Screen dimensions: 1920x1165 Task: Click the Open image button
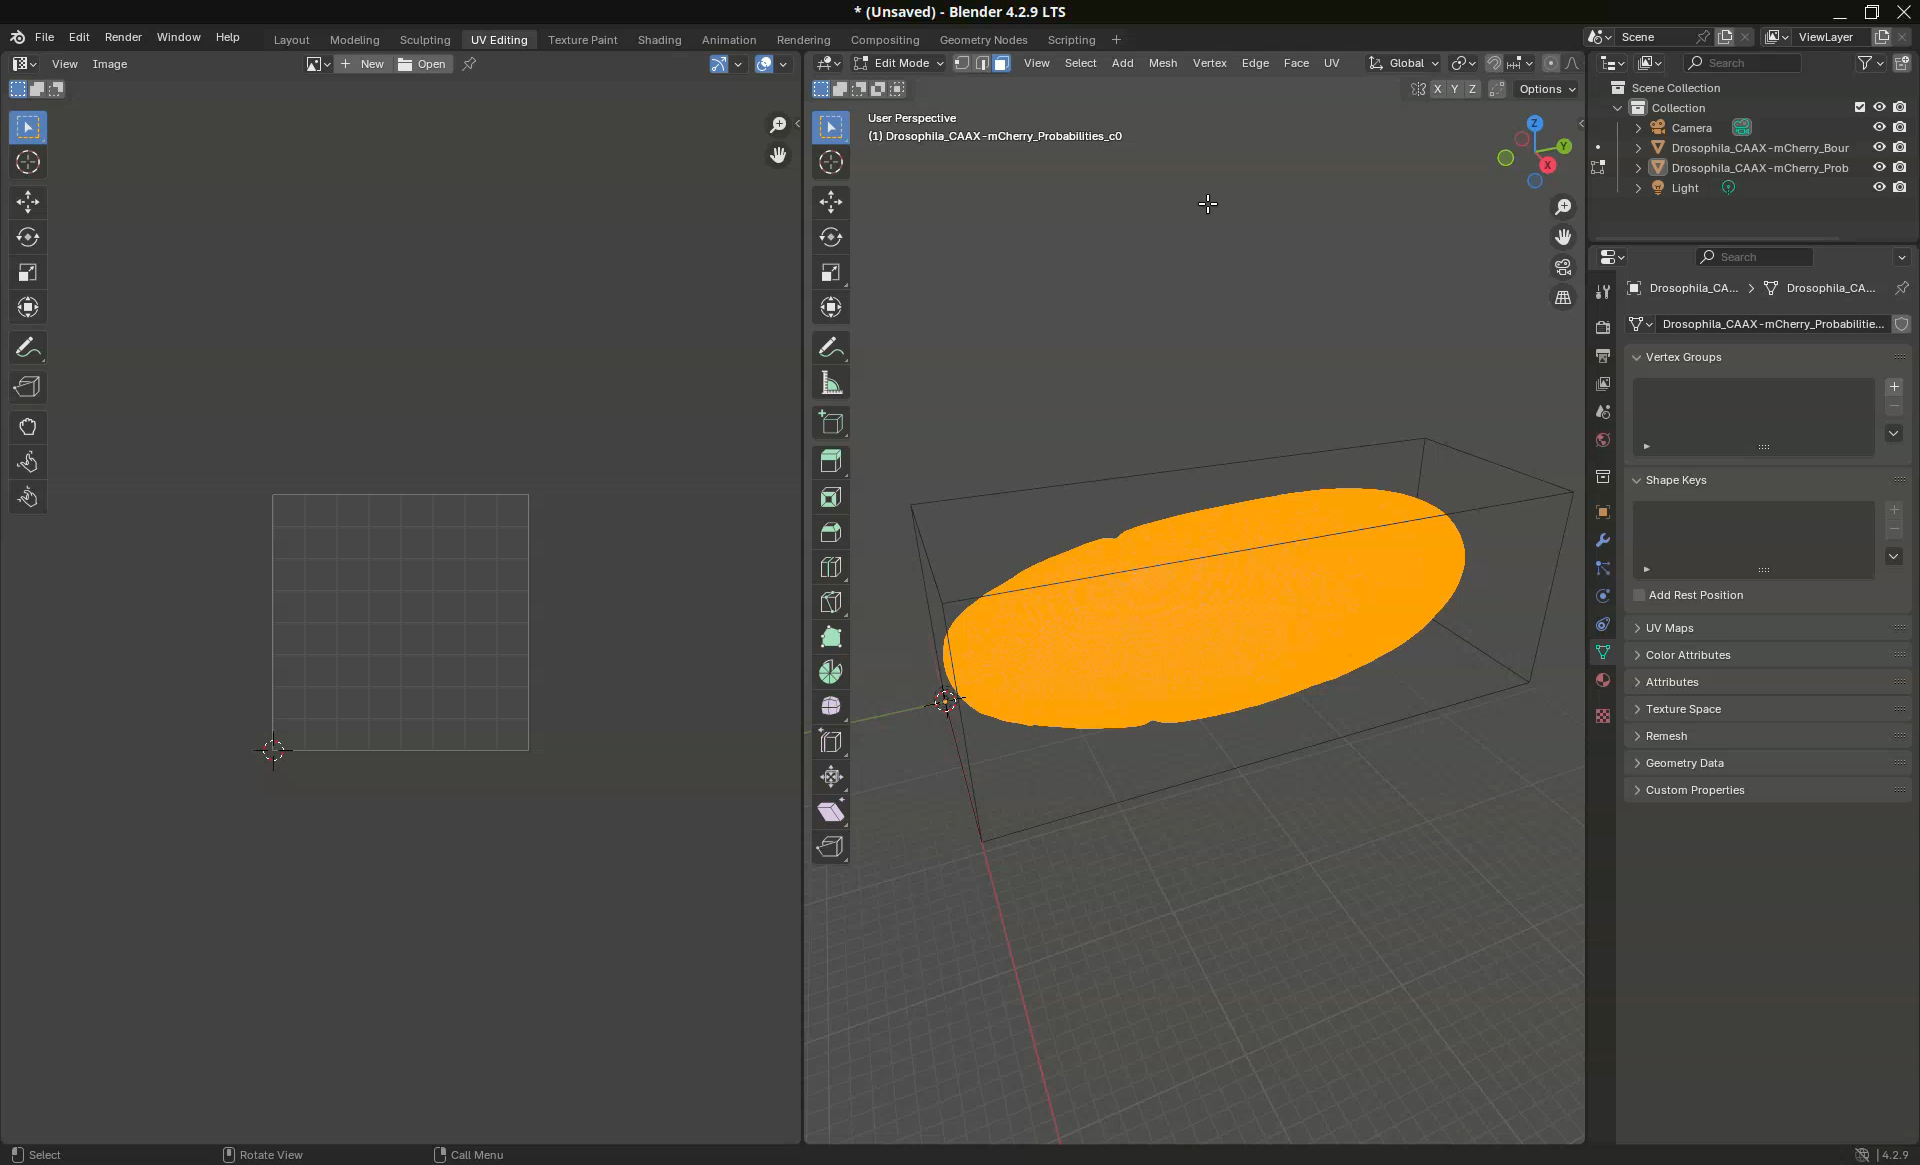pyautogui.click(x=422, y=64)
